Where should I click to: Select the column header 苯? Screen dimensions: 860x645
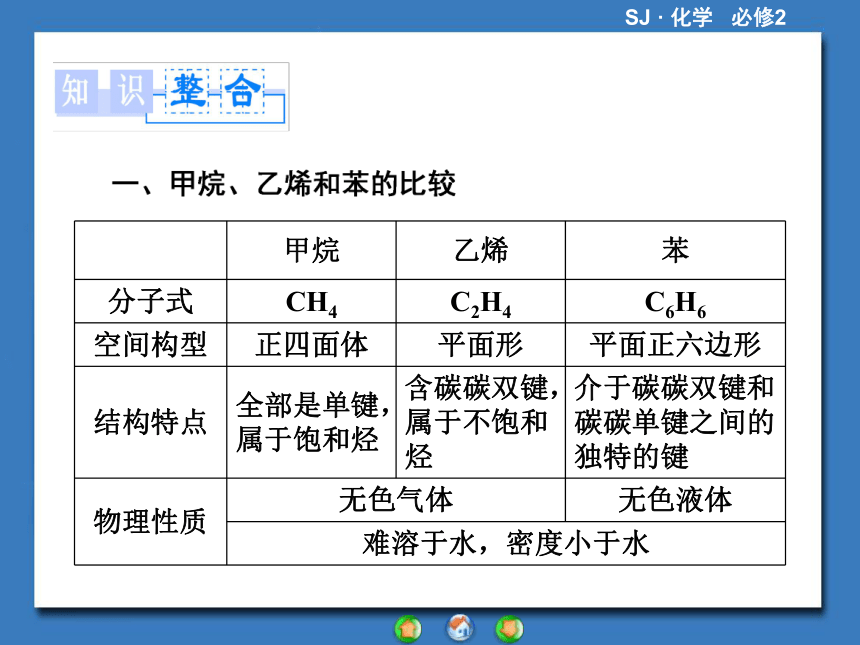[x=675, y=250]
